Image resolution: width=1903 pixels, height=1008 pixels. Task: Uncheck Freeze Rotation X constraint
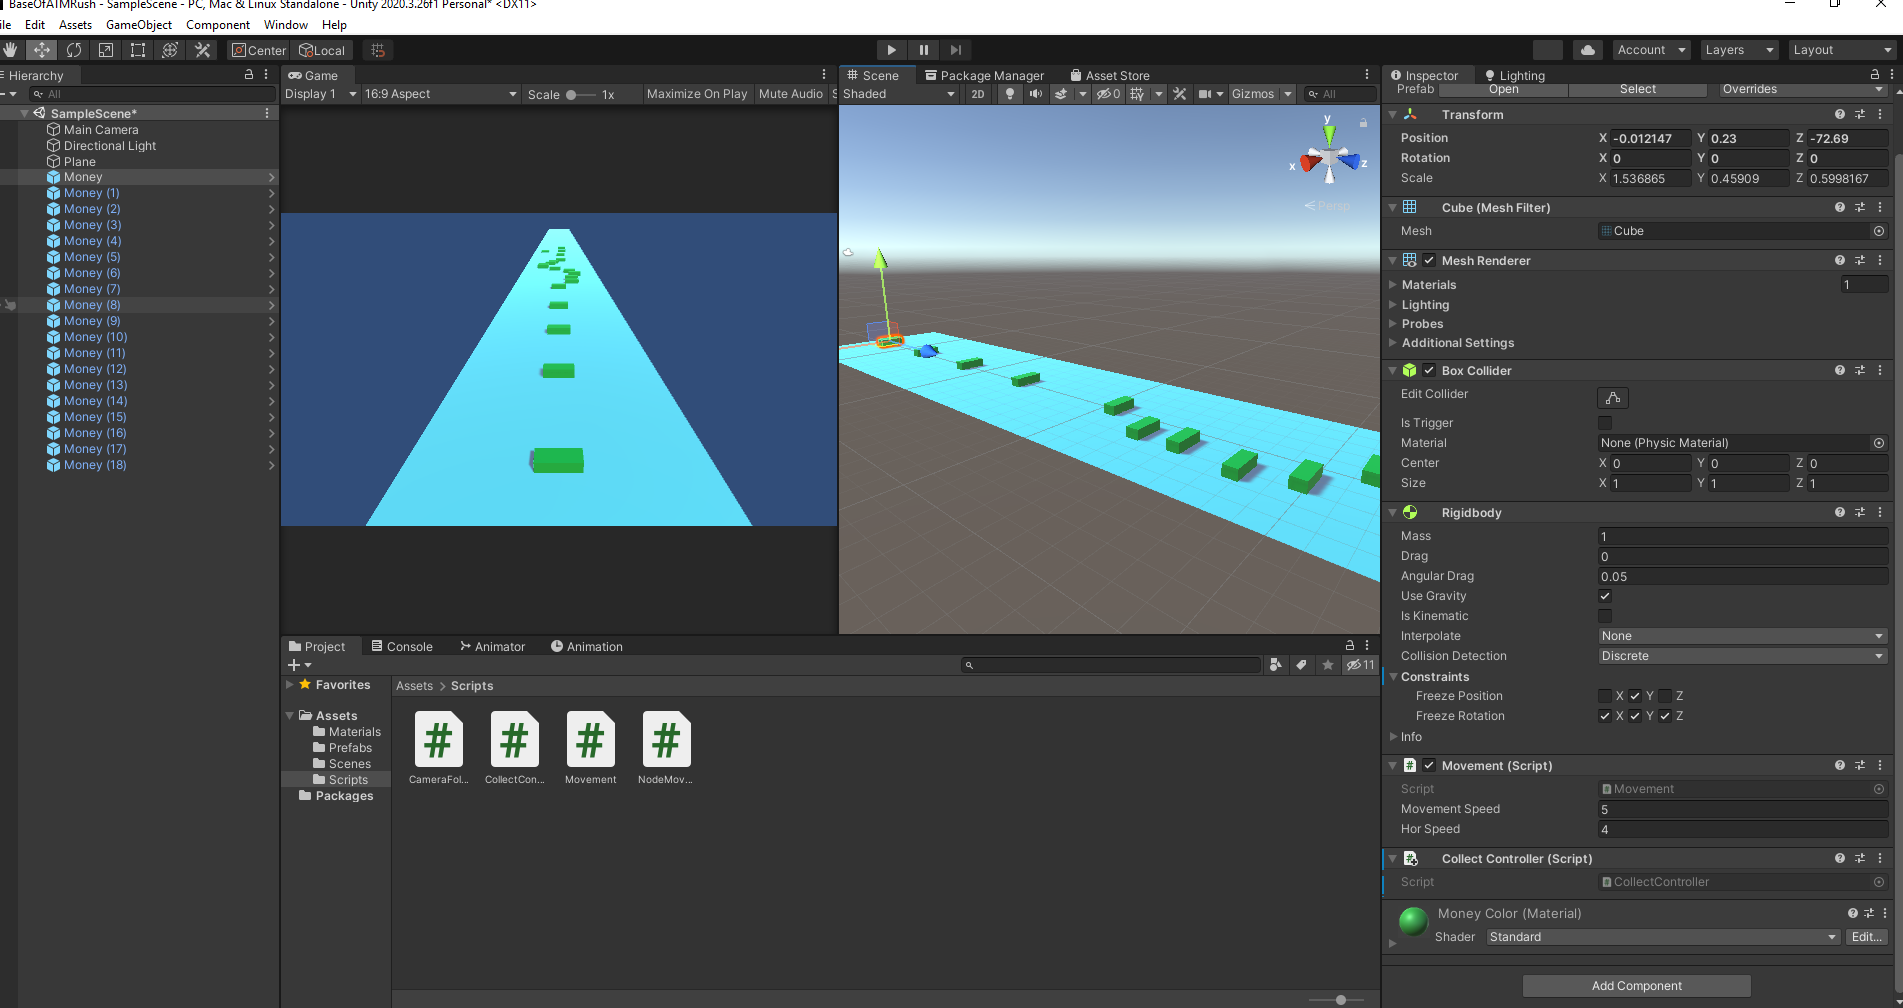tap(1605, 715)
